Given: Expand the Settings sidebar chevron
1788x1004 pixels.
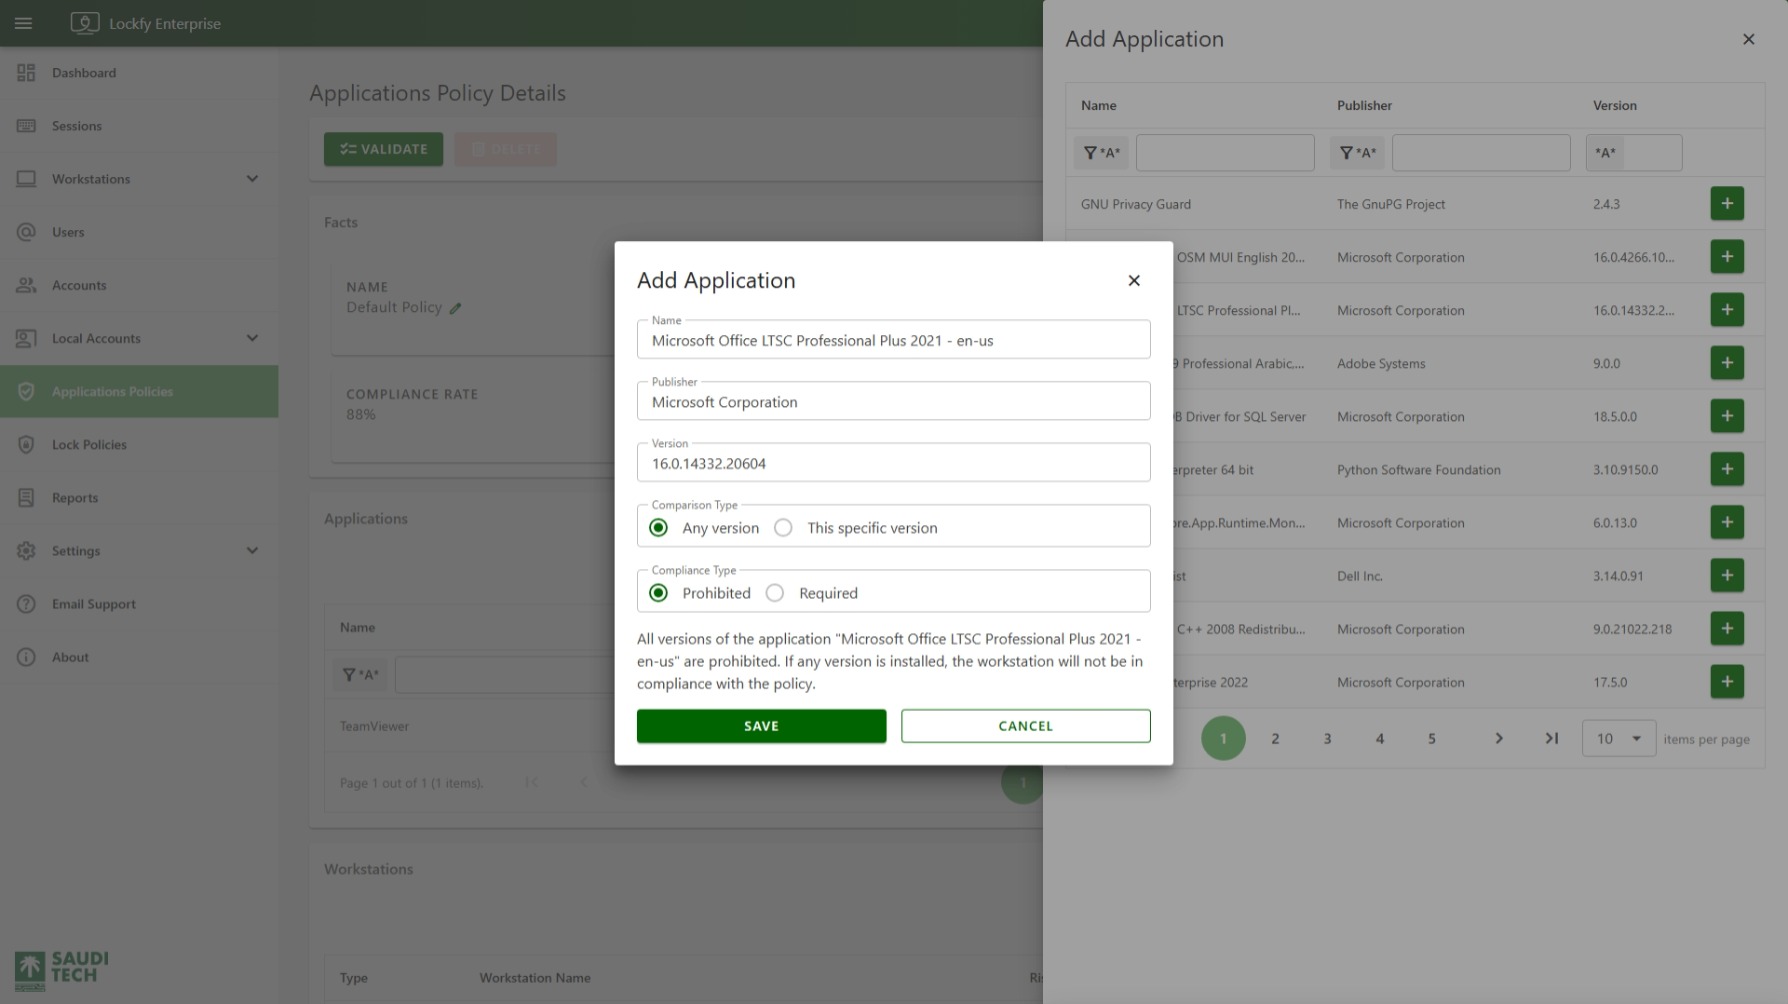Looking at the screenshot, I should [252, 550].
